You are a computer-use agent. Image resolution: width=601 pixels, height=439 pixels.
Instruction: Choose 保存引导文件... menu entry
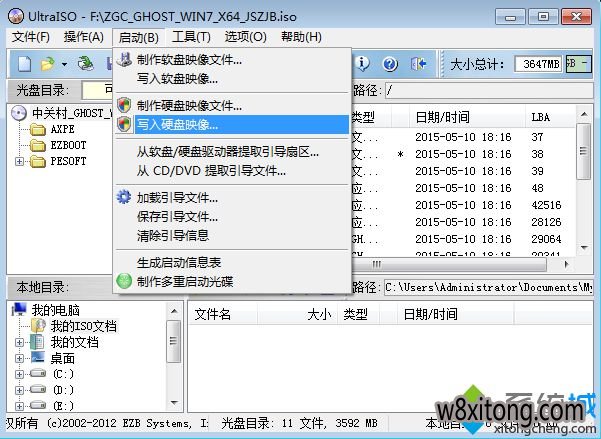click(232, 217)
